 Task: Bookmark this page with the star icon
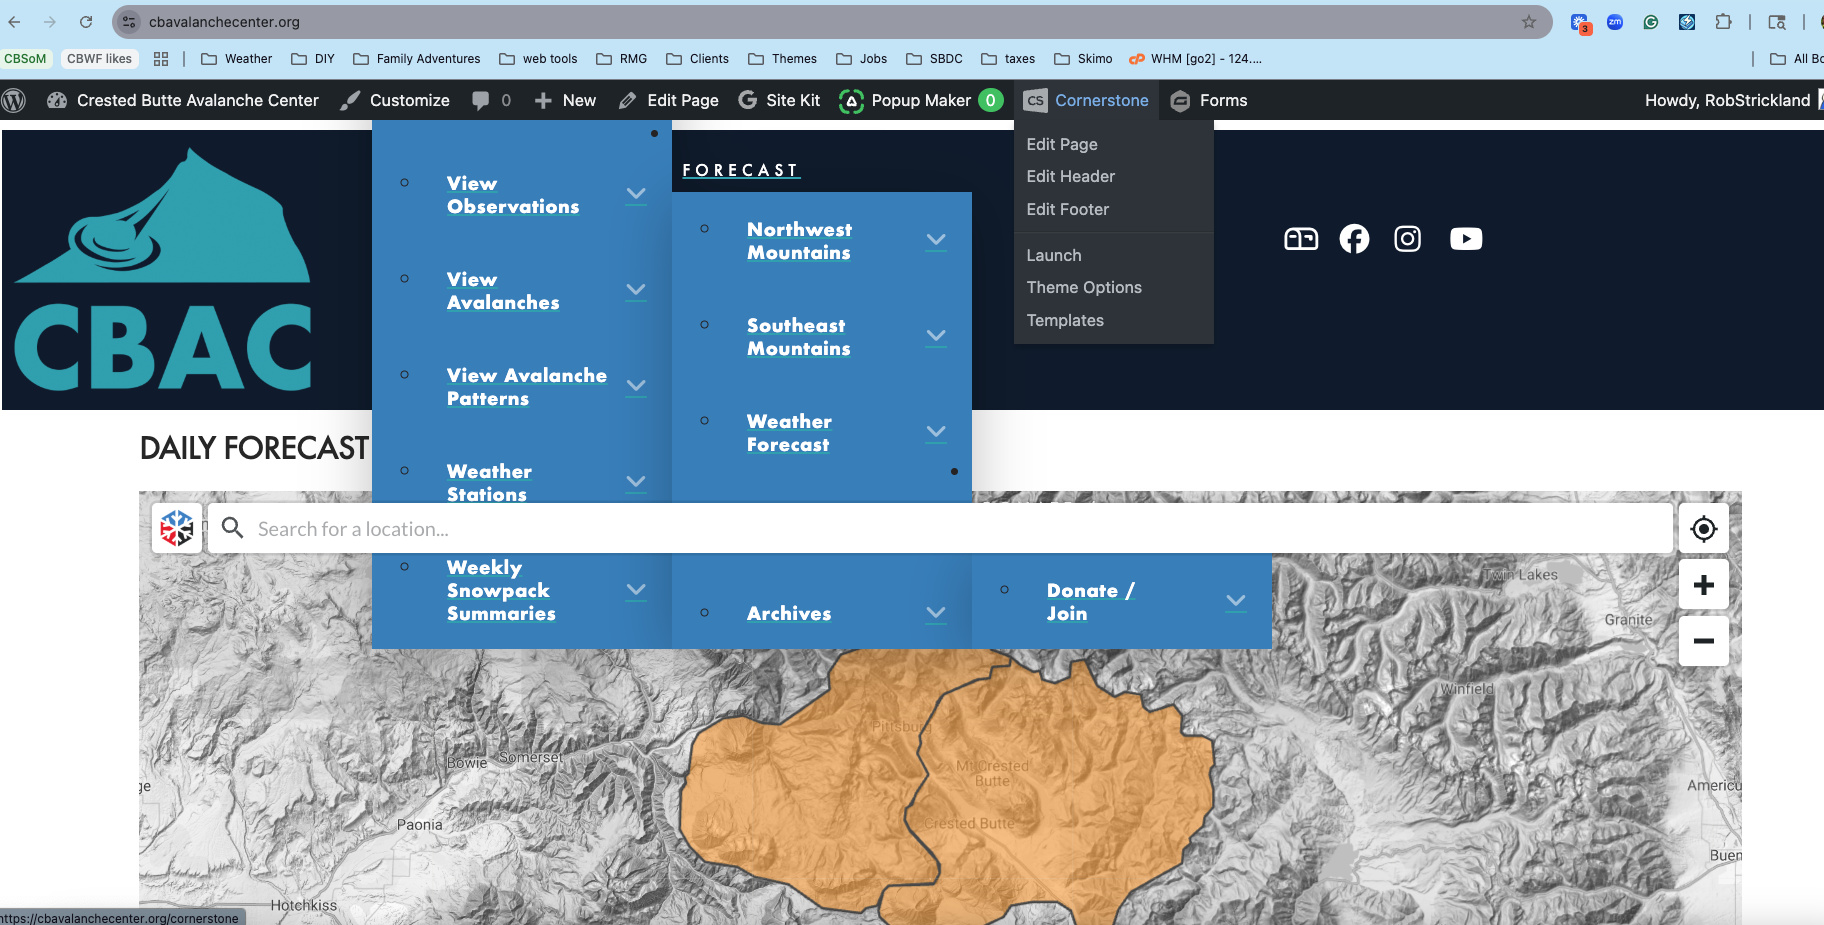[x=1528, y=22]
